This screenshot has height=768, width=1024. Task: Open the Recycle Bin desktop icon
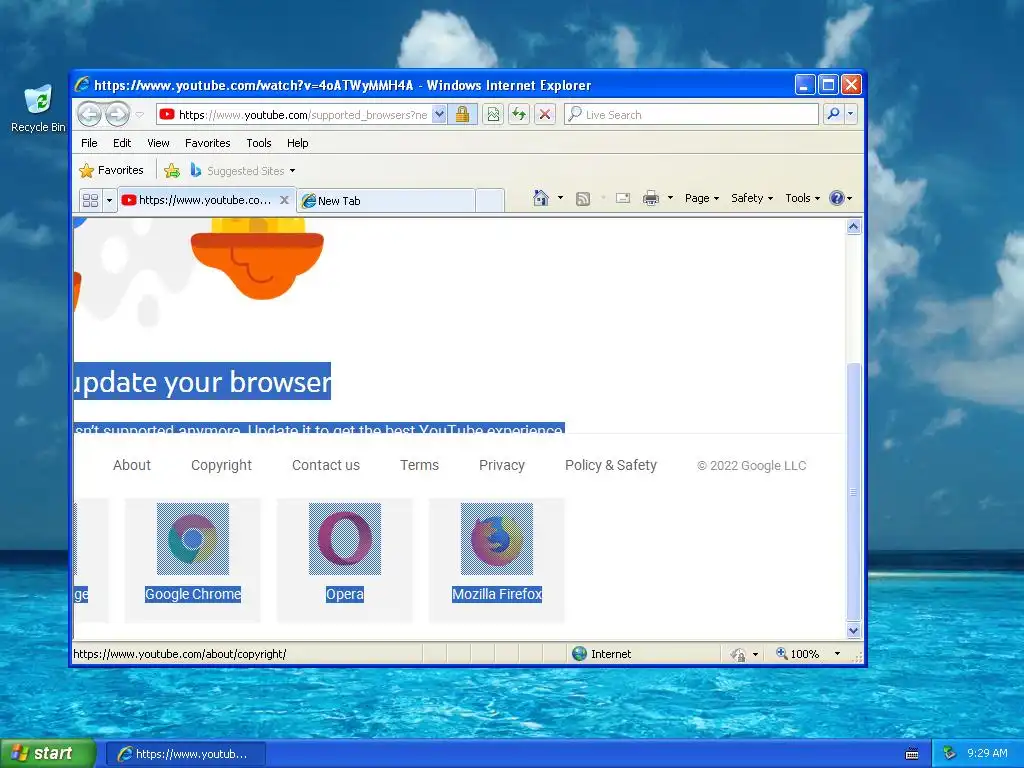pyautogui.click(x=38, y=108)
